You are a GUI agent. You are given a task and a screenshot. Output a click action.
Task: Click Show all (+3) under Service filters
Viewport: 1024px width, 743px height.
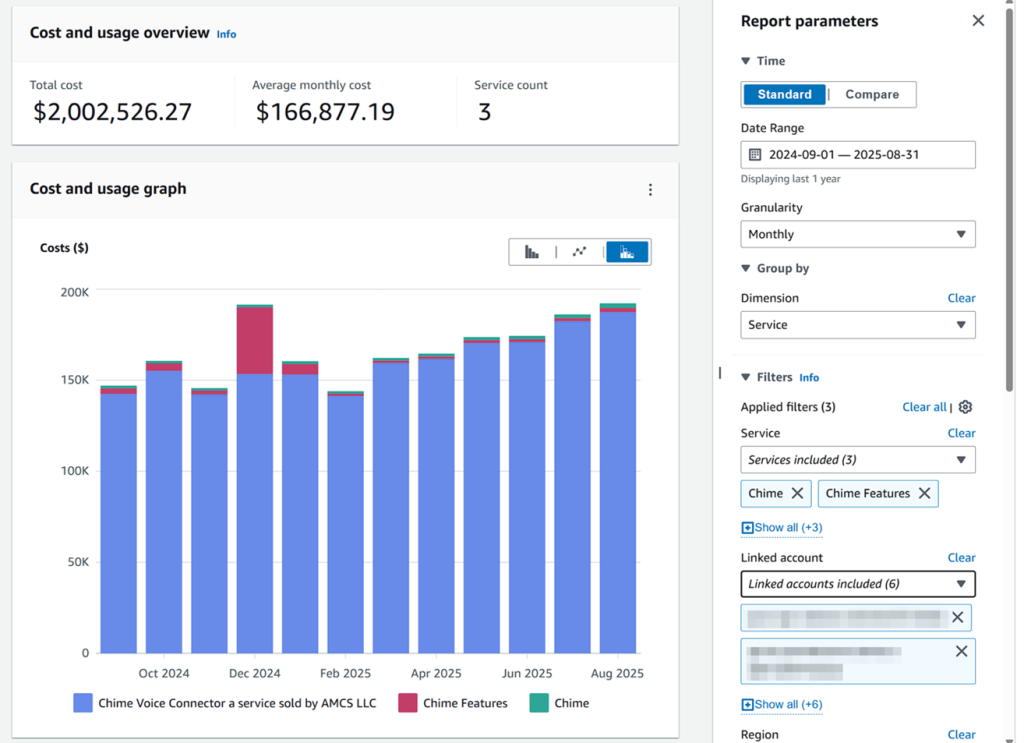[781, 527]
